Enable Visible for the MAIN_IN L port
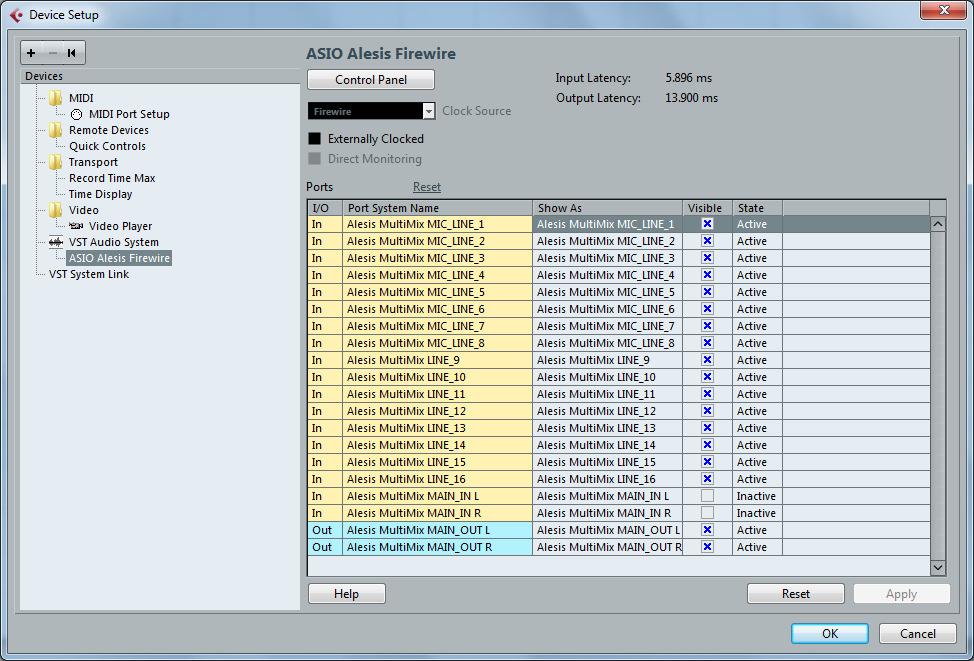The width and height of the screenshot is (974, 661). pyautogui.click(x=707, y=496)
